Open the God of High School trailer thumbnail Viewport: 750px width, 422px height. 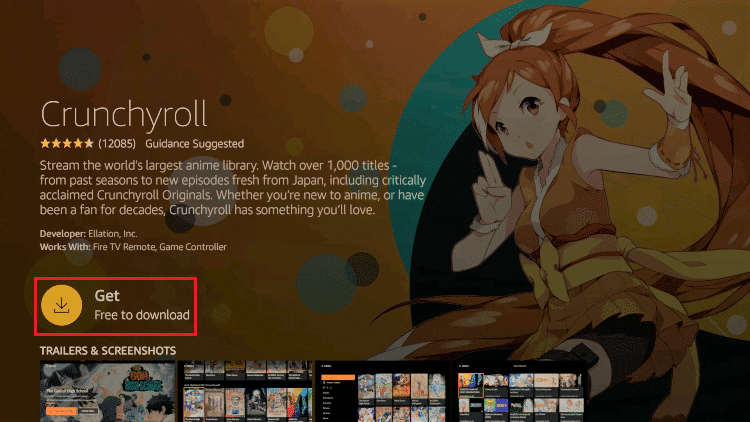[x=108, y=391]
